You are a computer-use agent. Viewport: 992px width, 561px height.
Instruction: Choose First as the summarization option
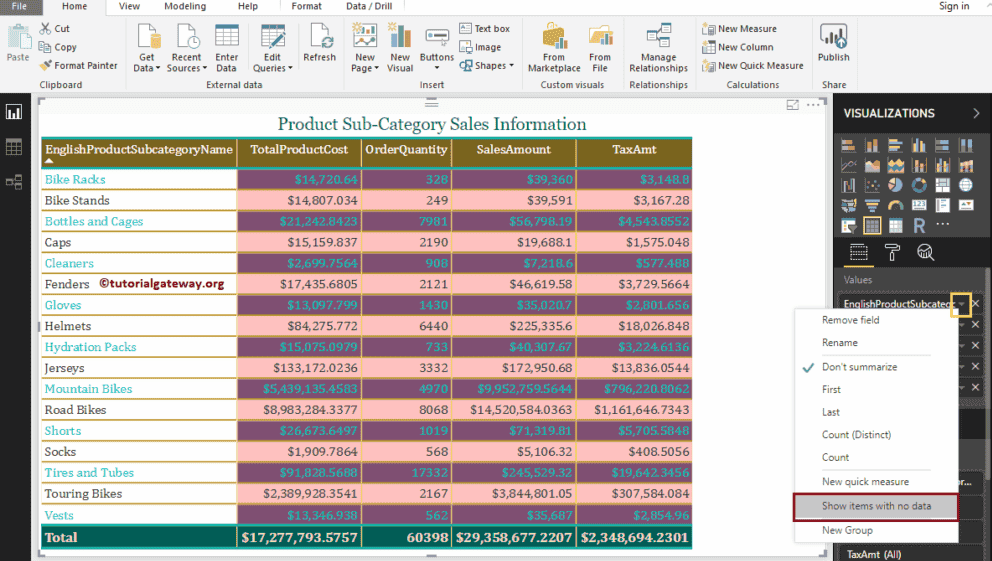[831, 390]
